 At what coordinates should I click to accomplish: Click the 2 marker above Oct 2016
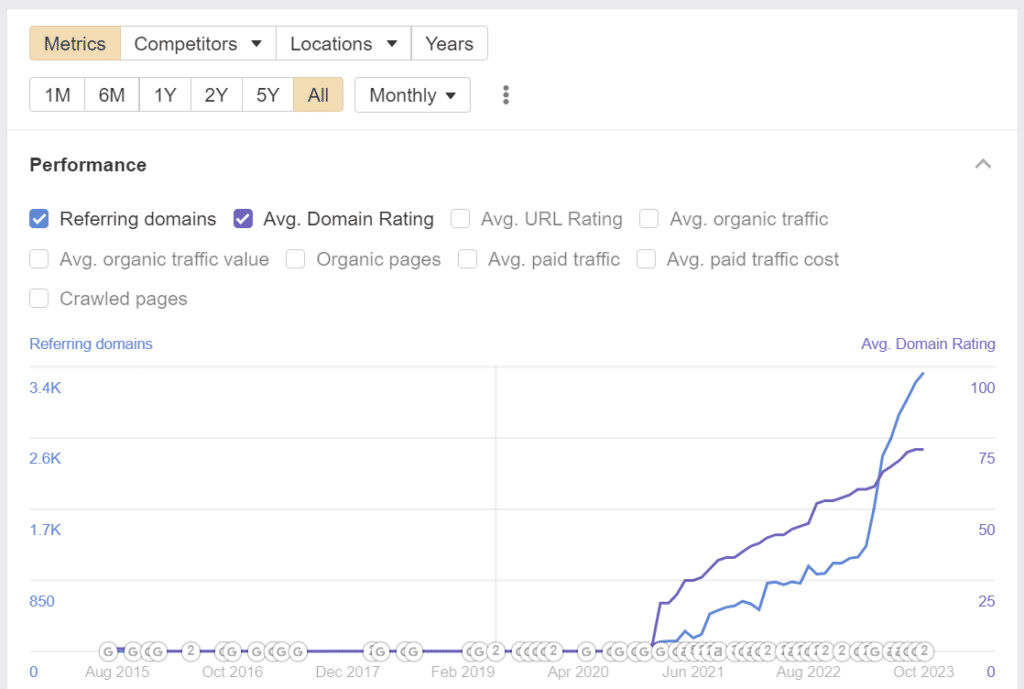tap(191, 651)
